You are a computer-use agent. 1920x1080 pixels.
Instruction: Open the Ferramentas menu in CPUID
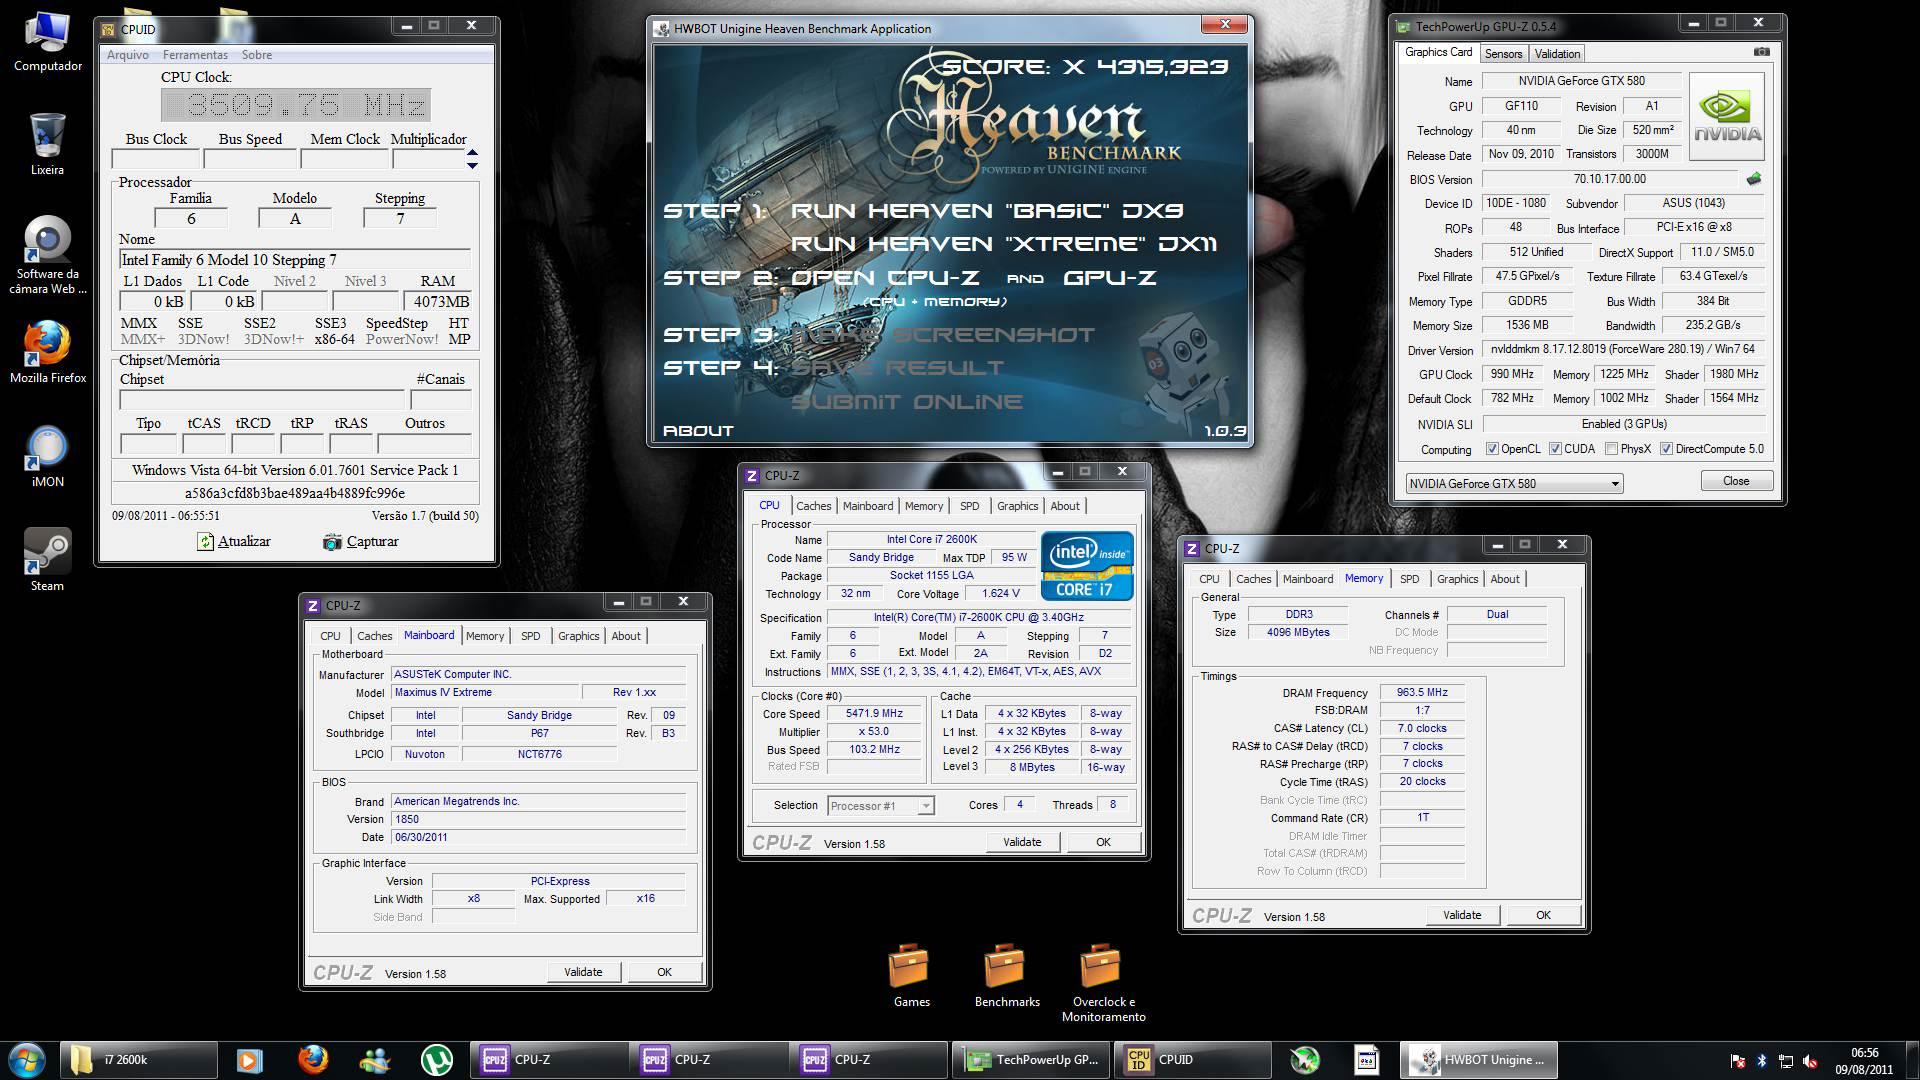coord(195,55)
